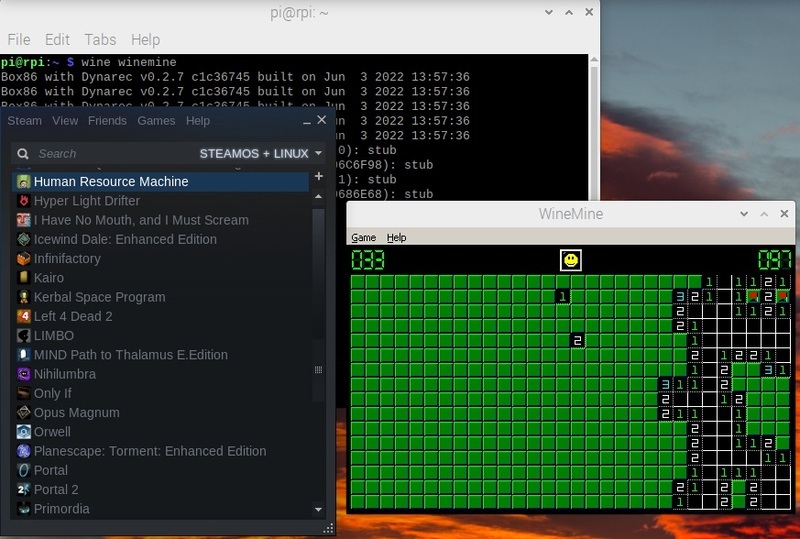This screenshot has width=800, height=539.
Task: Open the Help menu in WineMine
Action: coord(396,237)
